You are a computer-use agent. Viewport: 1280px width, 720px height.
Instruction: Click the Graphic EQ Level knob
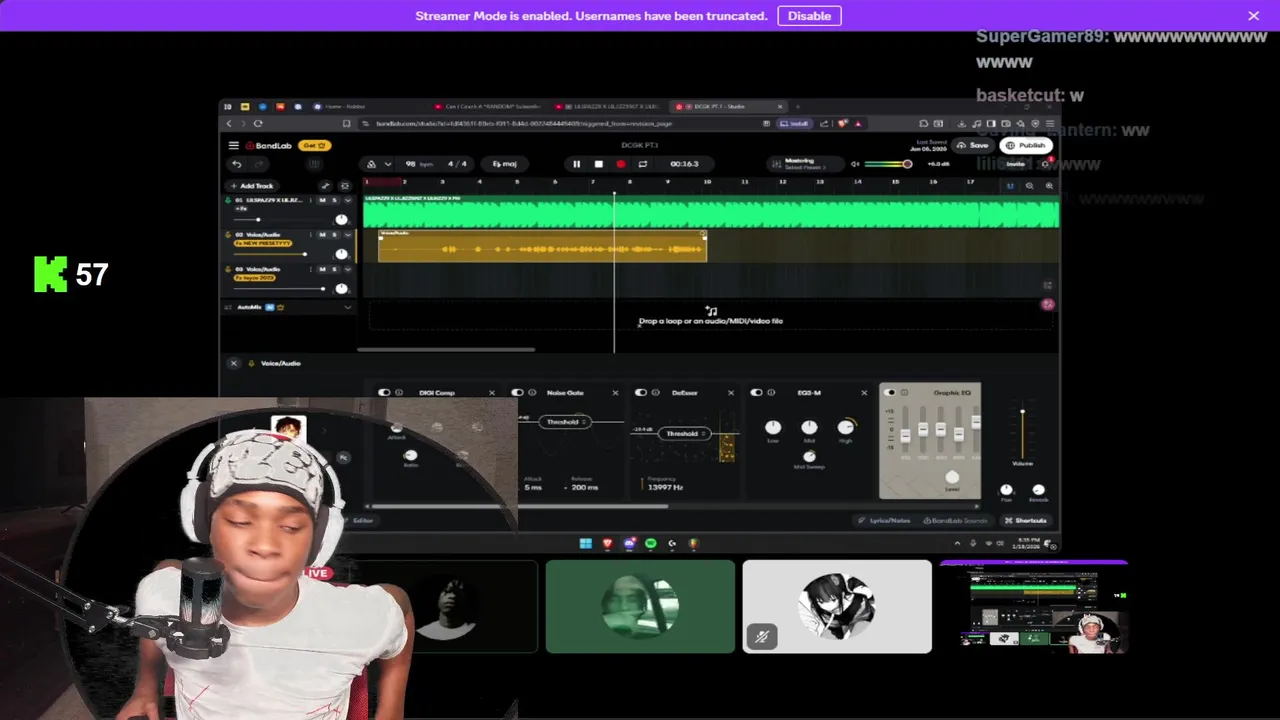coord(952,477)
